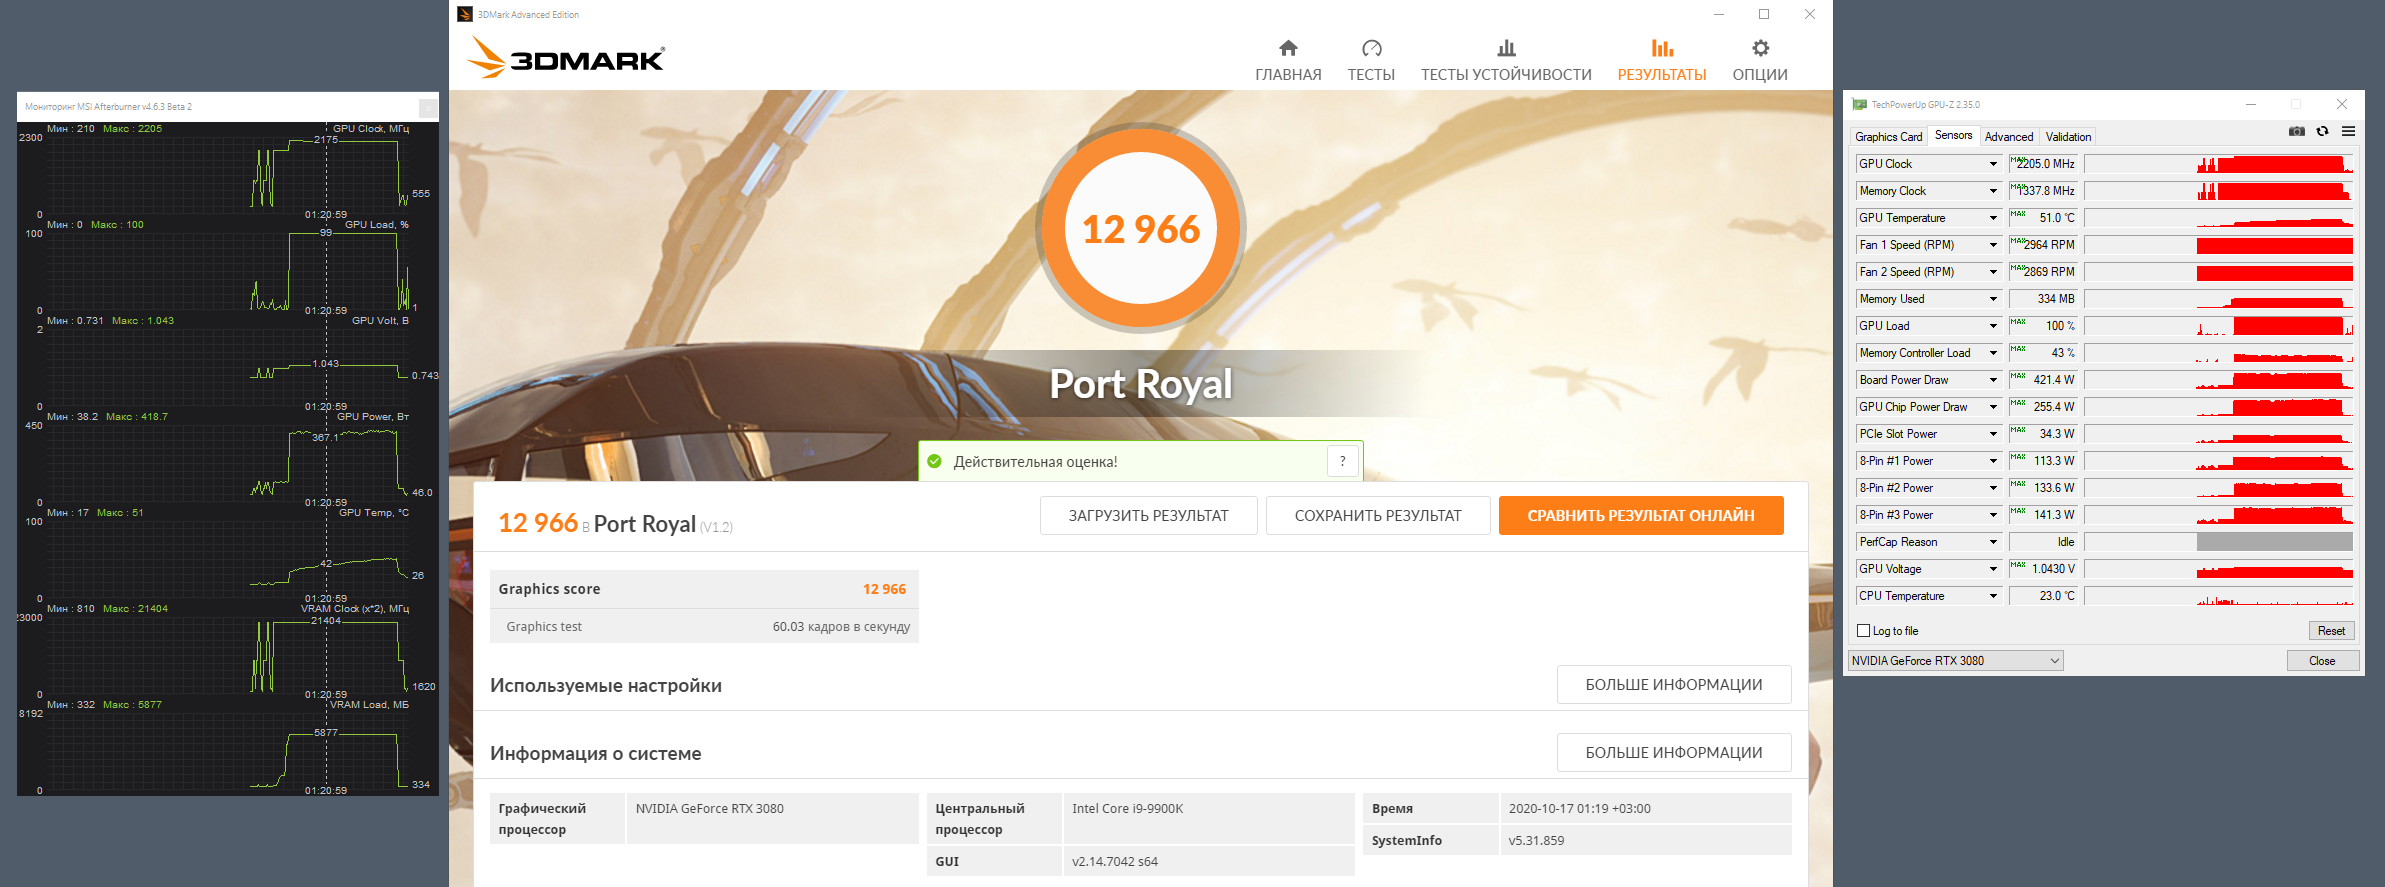Expand the Memory Clock sensor dropdown
Screen dimensions: 2385x887
(1993, 191)
